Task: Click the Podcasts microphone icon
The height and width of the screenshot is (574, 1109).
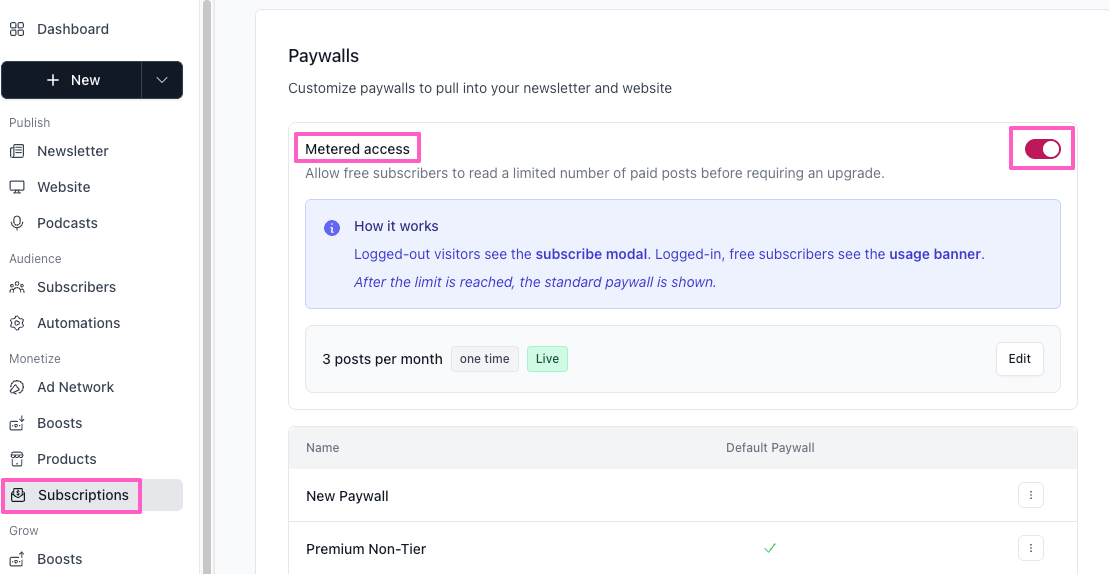Action: pyautogui.click(x=17, y=223)
